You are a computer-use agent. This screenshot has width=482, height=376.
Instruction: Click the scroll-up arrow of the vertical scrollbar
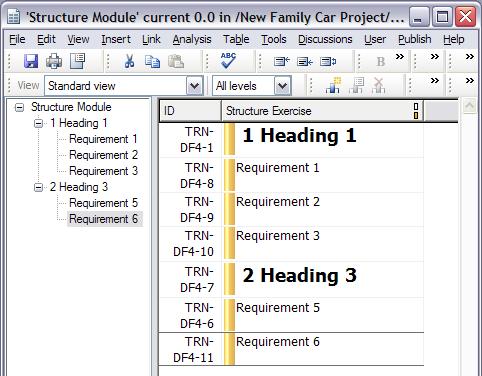[x=470, y=106]
